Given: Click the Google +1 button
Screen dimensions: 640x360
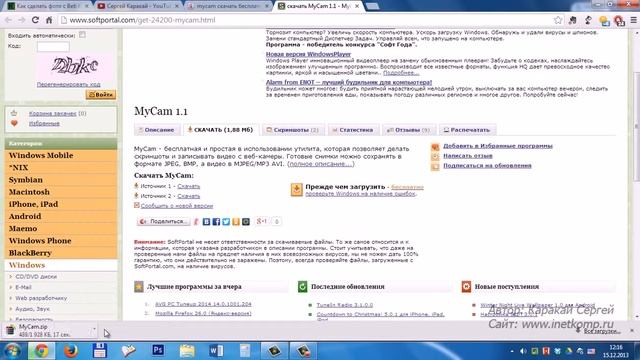Looking at the screenshot, I should coord(262,221).
